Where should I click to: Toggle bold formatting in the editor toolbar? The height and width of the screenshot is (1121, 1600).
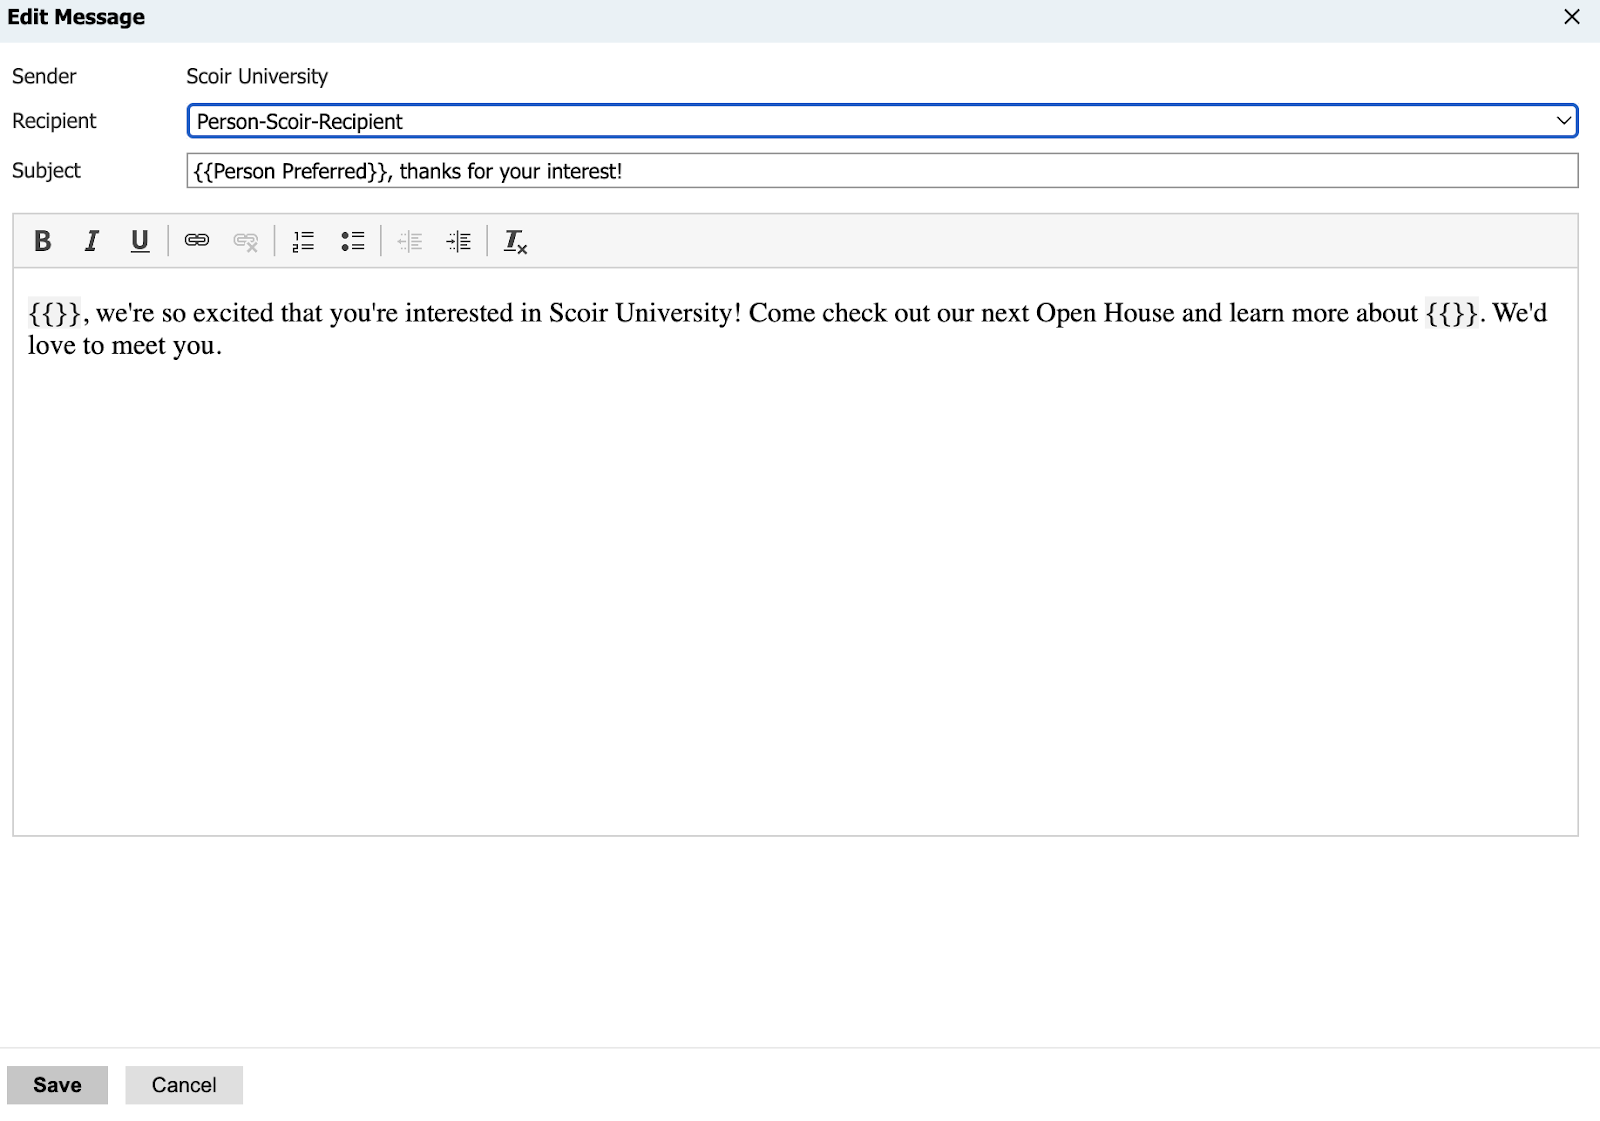42,241
